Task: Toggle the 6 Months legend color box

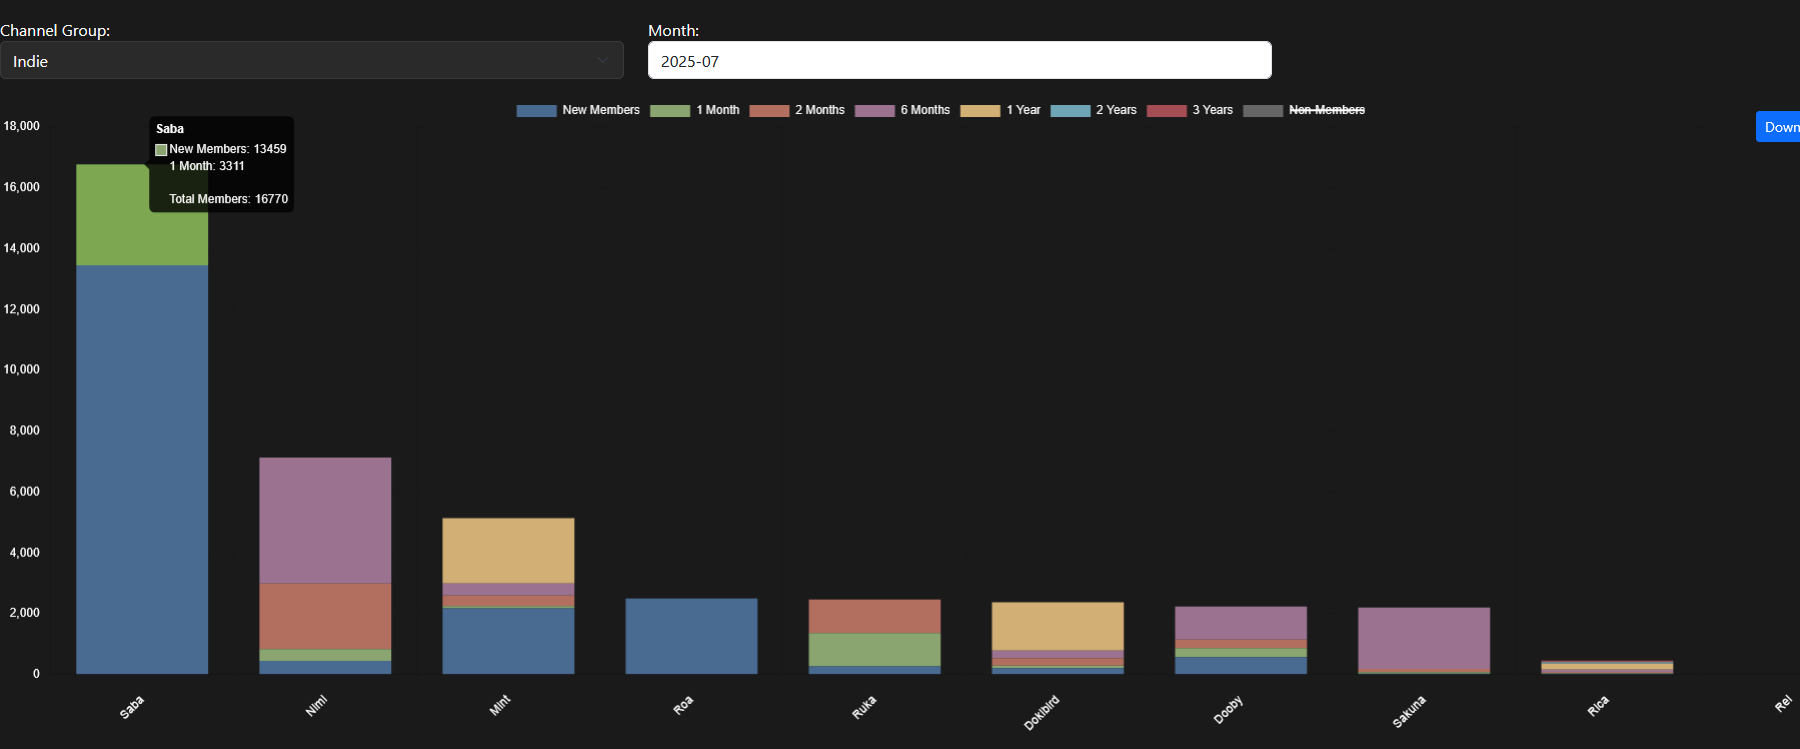Action: click(874, 111)
